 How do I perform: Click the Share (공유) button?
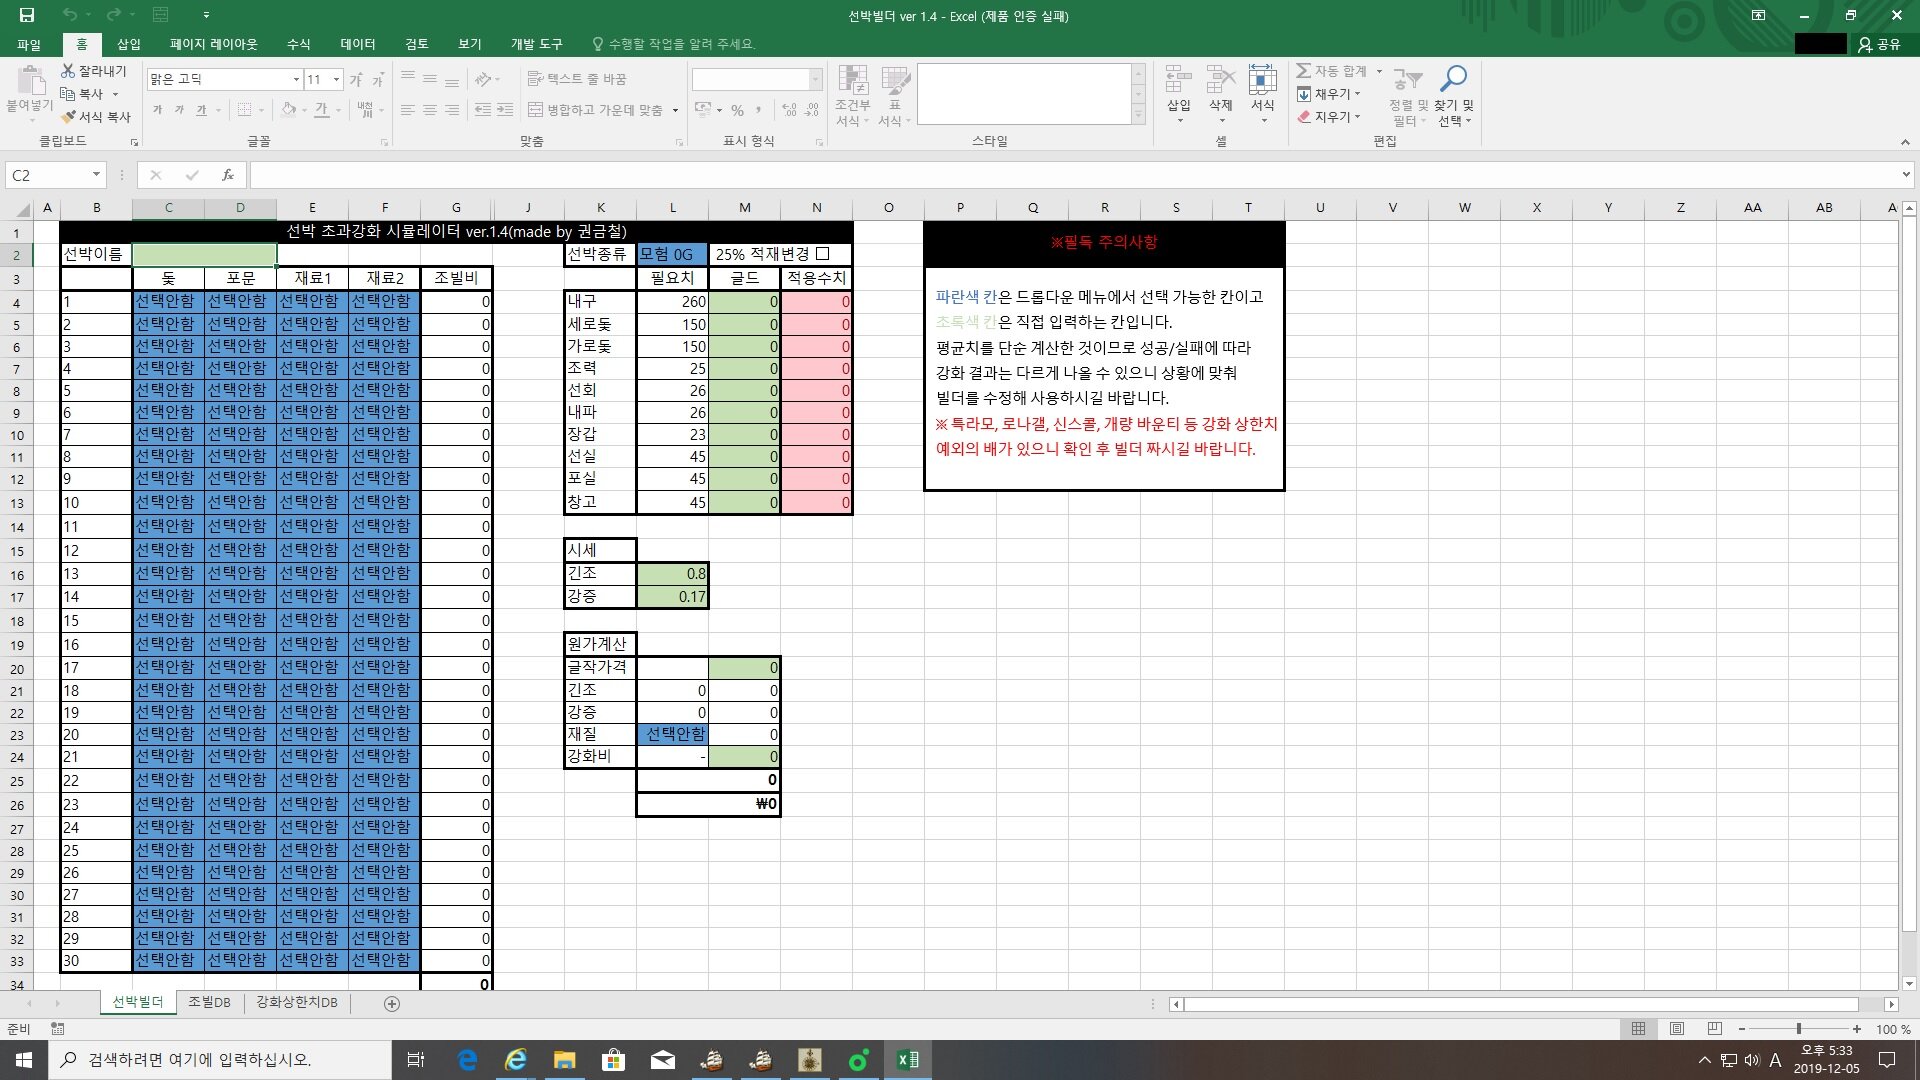coord(1879,44)
